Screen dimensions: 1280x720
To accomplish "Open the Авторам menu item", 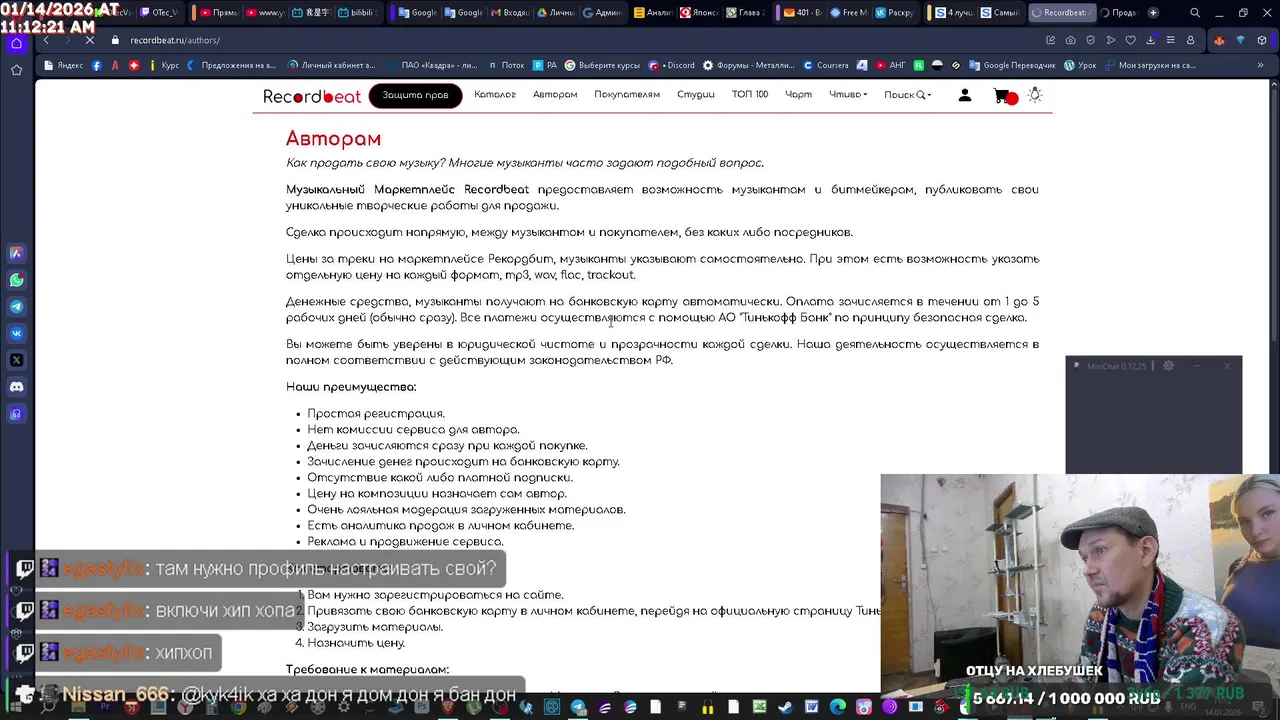I will (x=555, y=95).
